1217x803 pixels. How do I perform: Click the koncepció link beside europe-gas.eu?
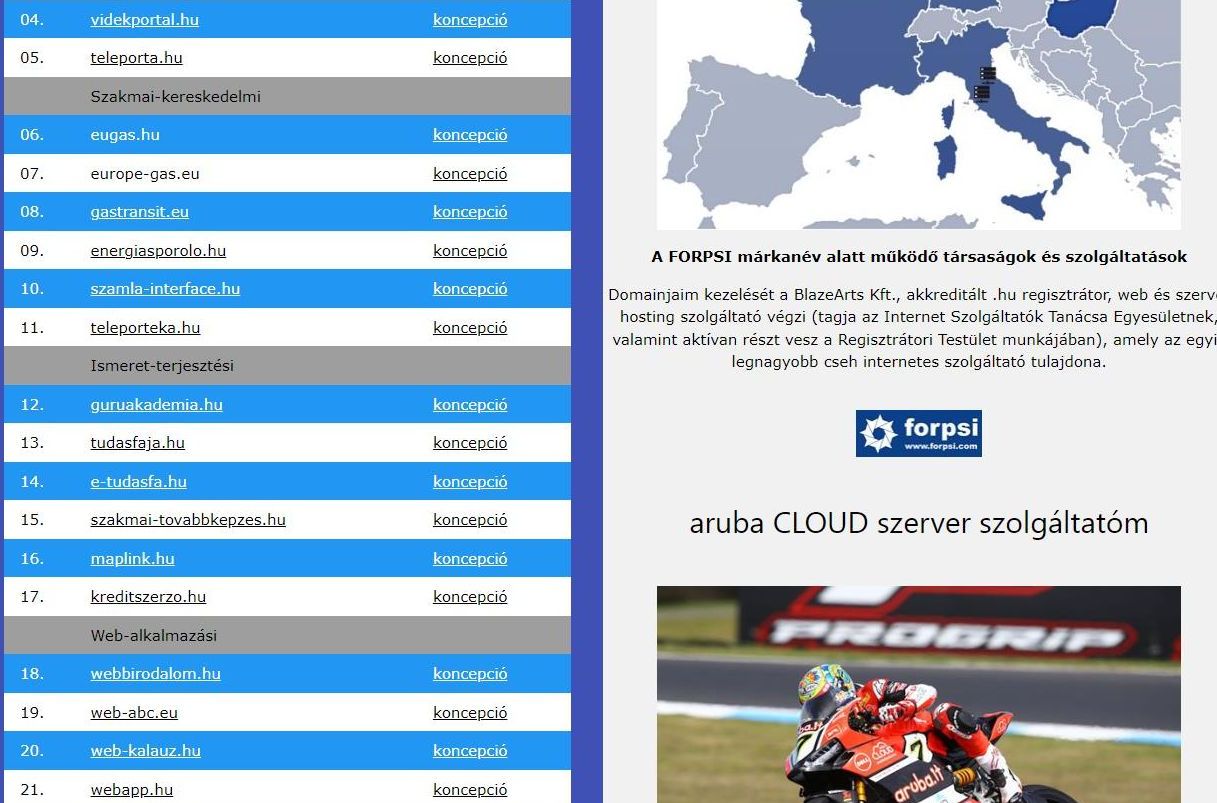click(470, 174)
